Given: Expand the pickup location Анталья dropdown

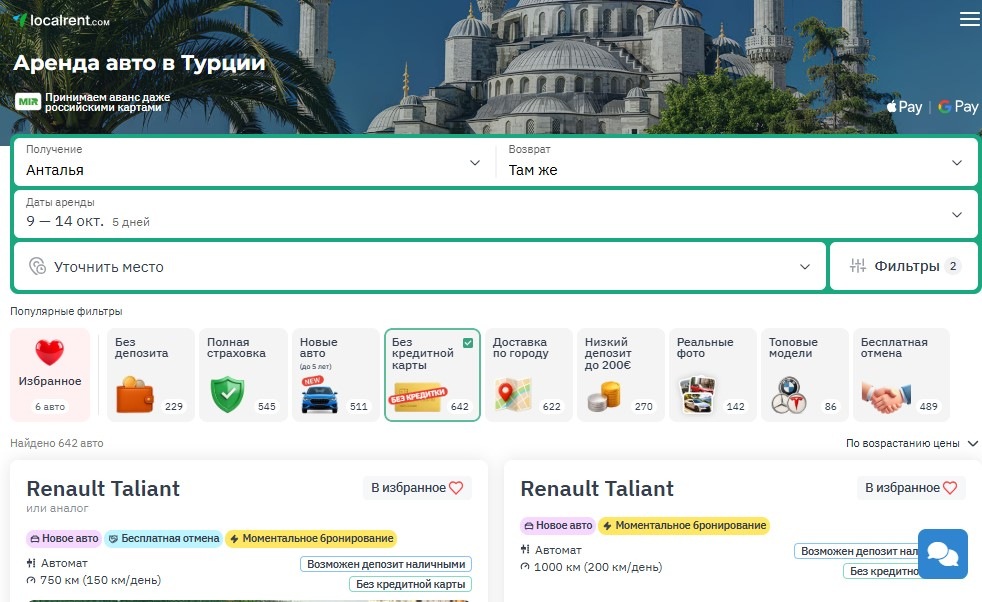Looking at the screenshot, I should coord(254,162).
